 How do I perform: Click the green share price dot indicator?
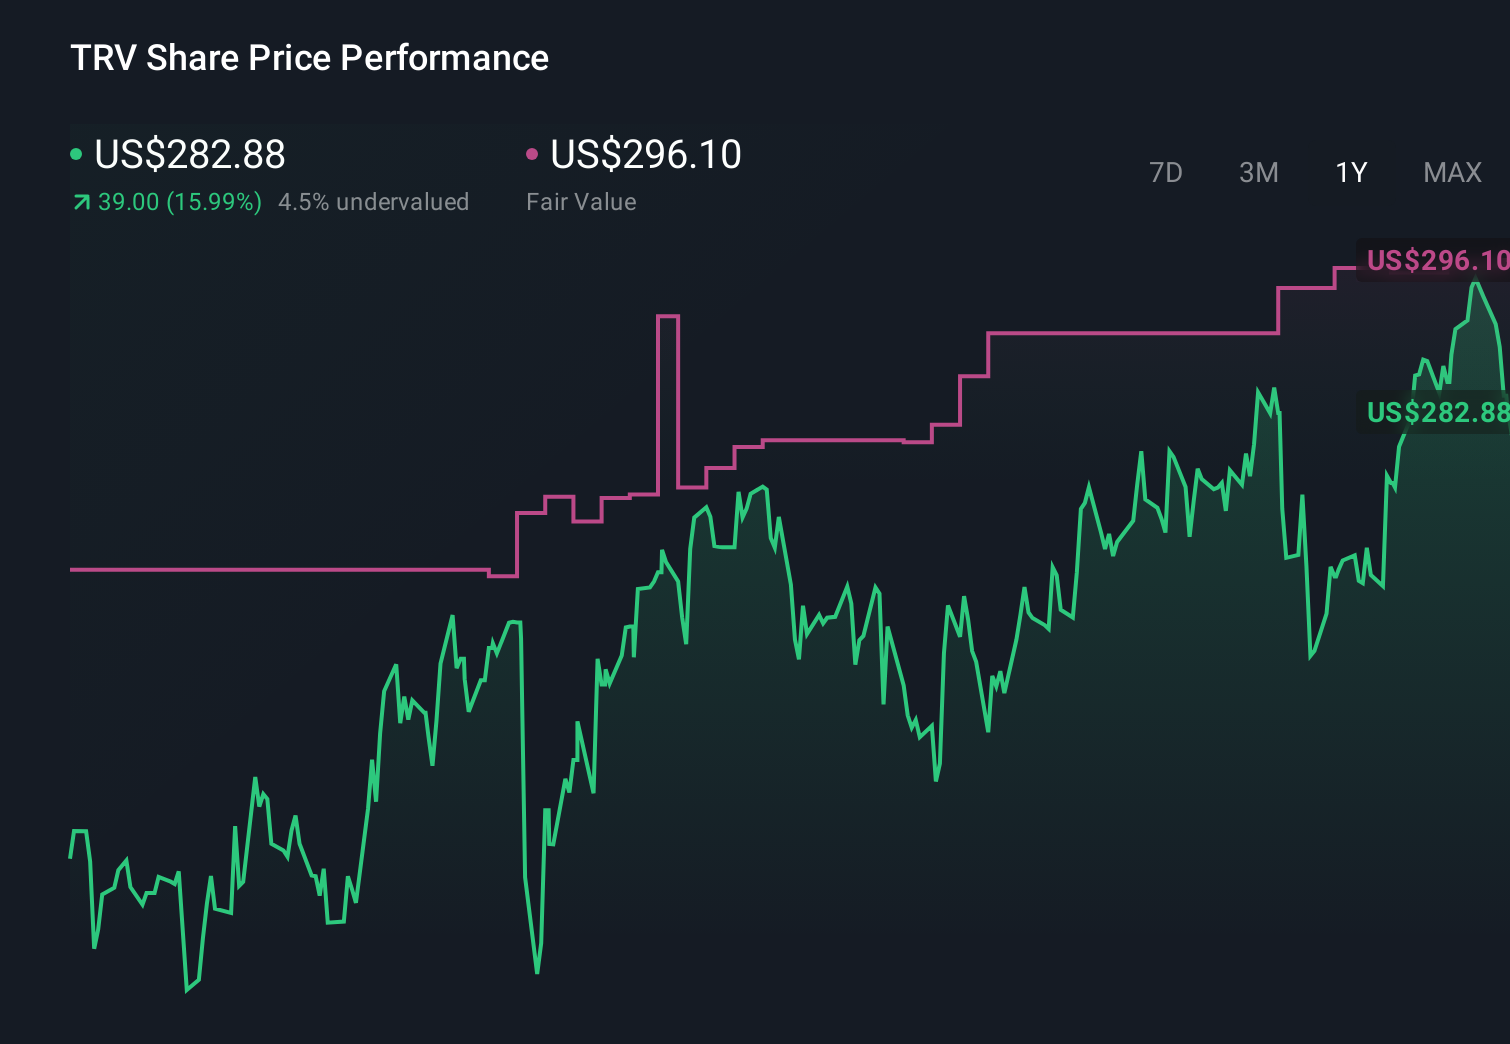[x=76, y=154]
